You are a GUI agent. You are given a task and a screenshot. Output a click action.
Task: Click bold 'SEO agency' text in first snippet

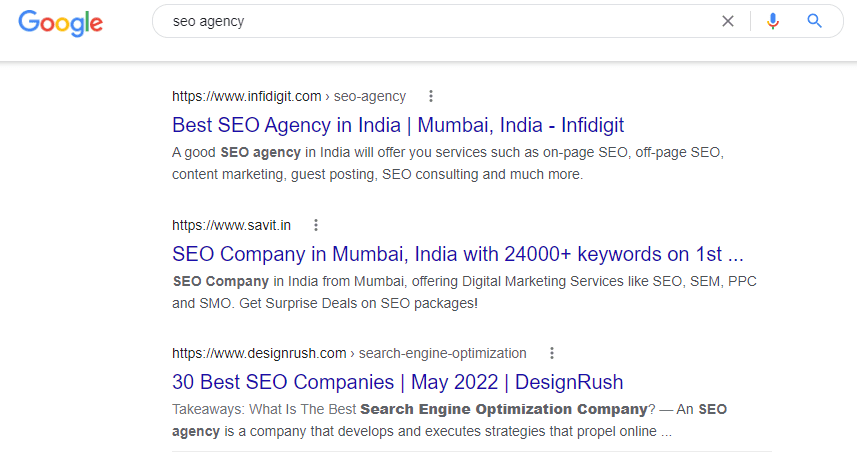[260, 153]
